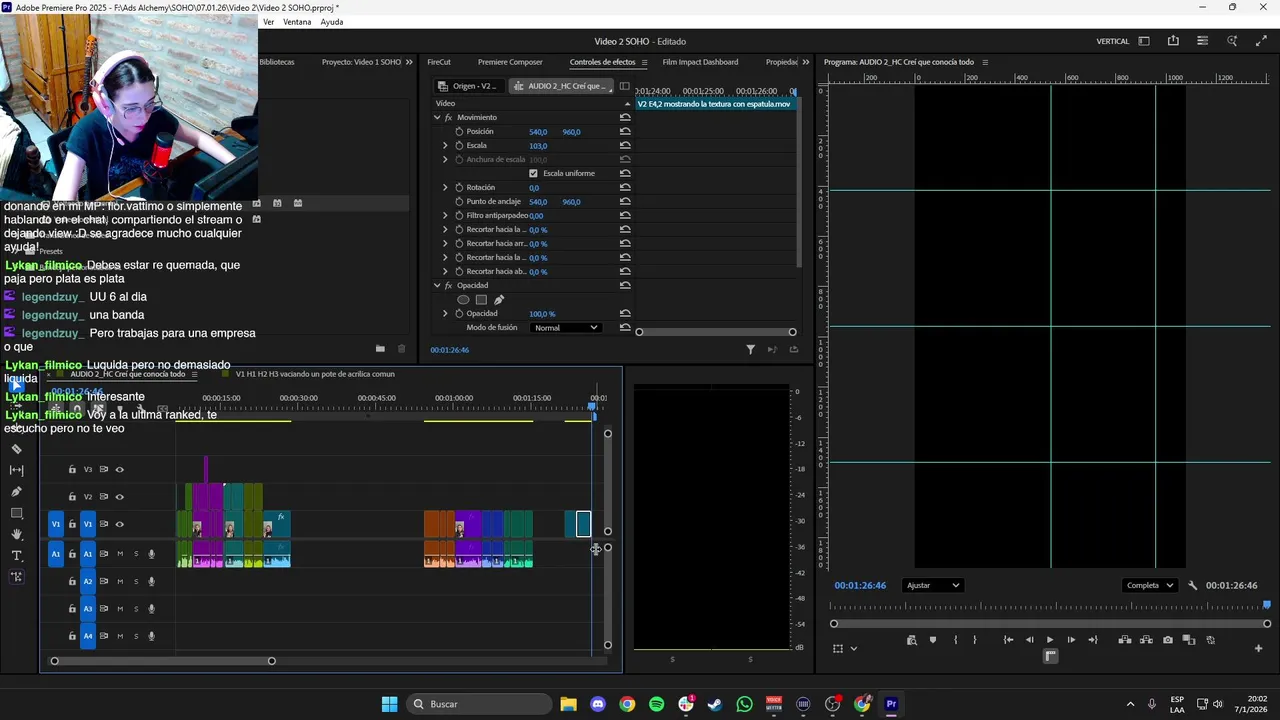Switch to the FireCut tab
Screen dimensions: 1280x720
coord(439,62)
